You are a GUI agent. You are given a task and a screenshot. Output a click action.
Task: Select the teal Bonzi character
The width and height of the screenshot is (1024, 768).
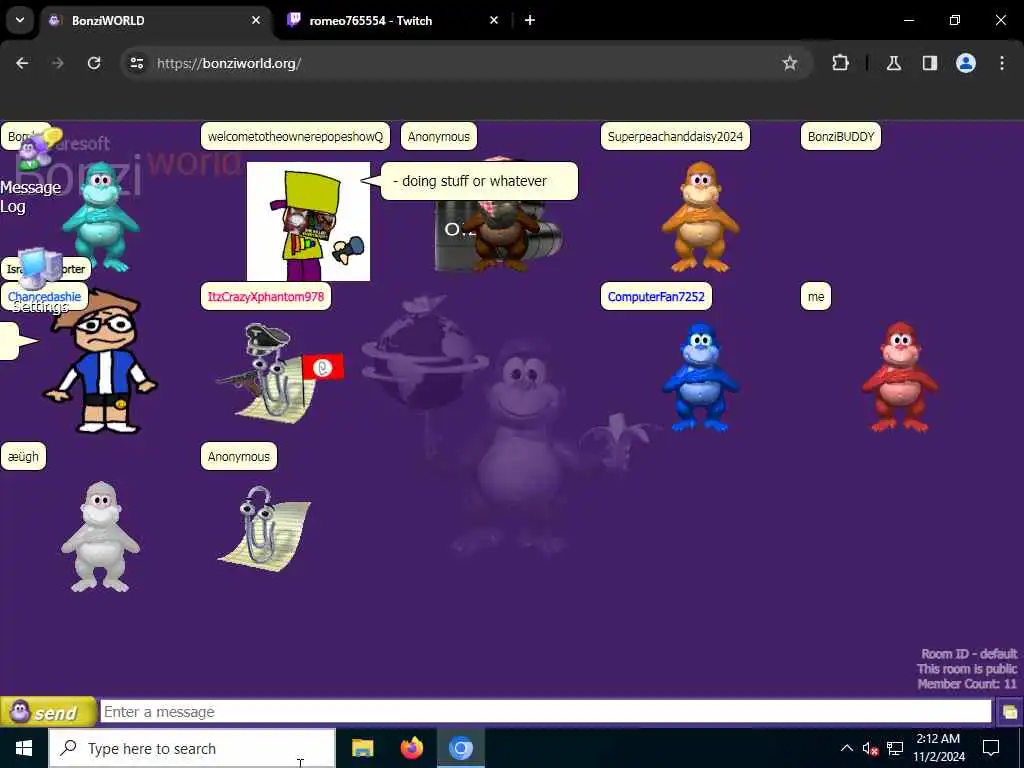101,217
